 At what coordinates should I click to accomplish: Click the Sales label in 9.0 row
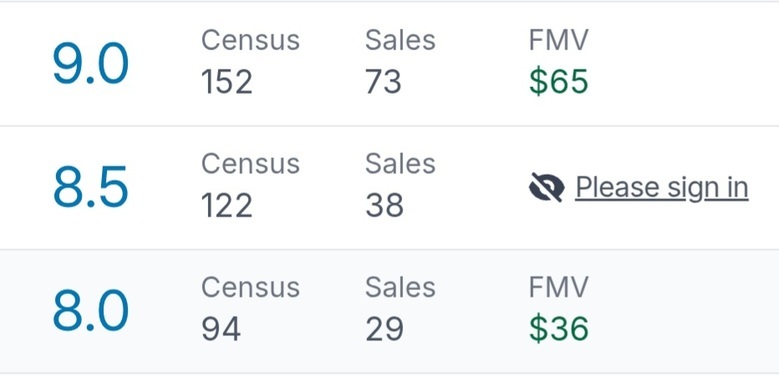400,40
